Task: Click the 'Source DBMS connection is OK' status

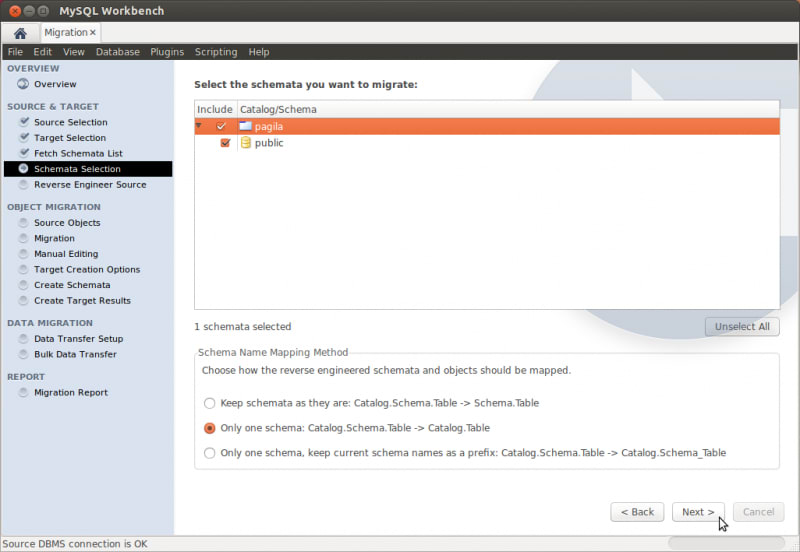Action: click(x=75, y=544)
